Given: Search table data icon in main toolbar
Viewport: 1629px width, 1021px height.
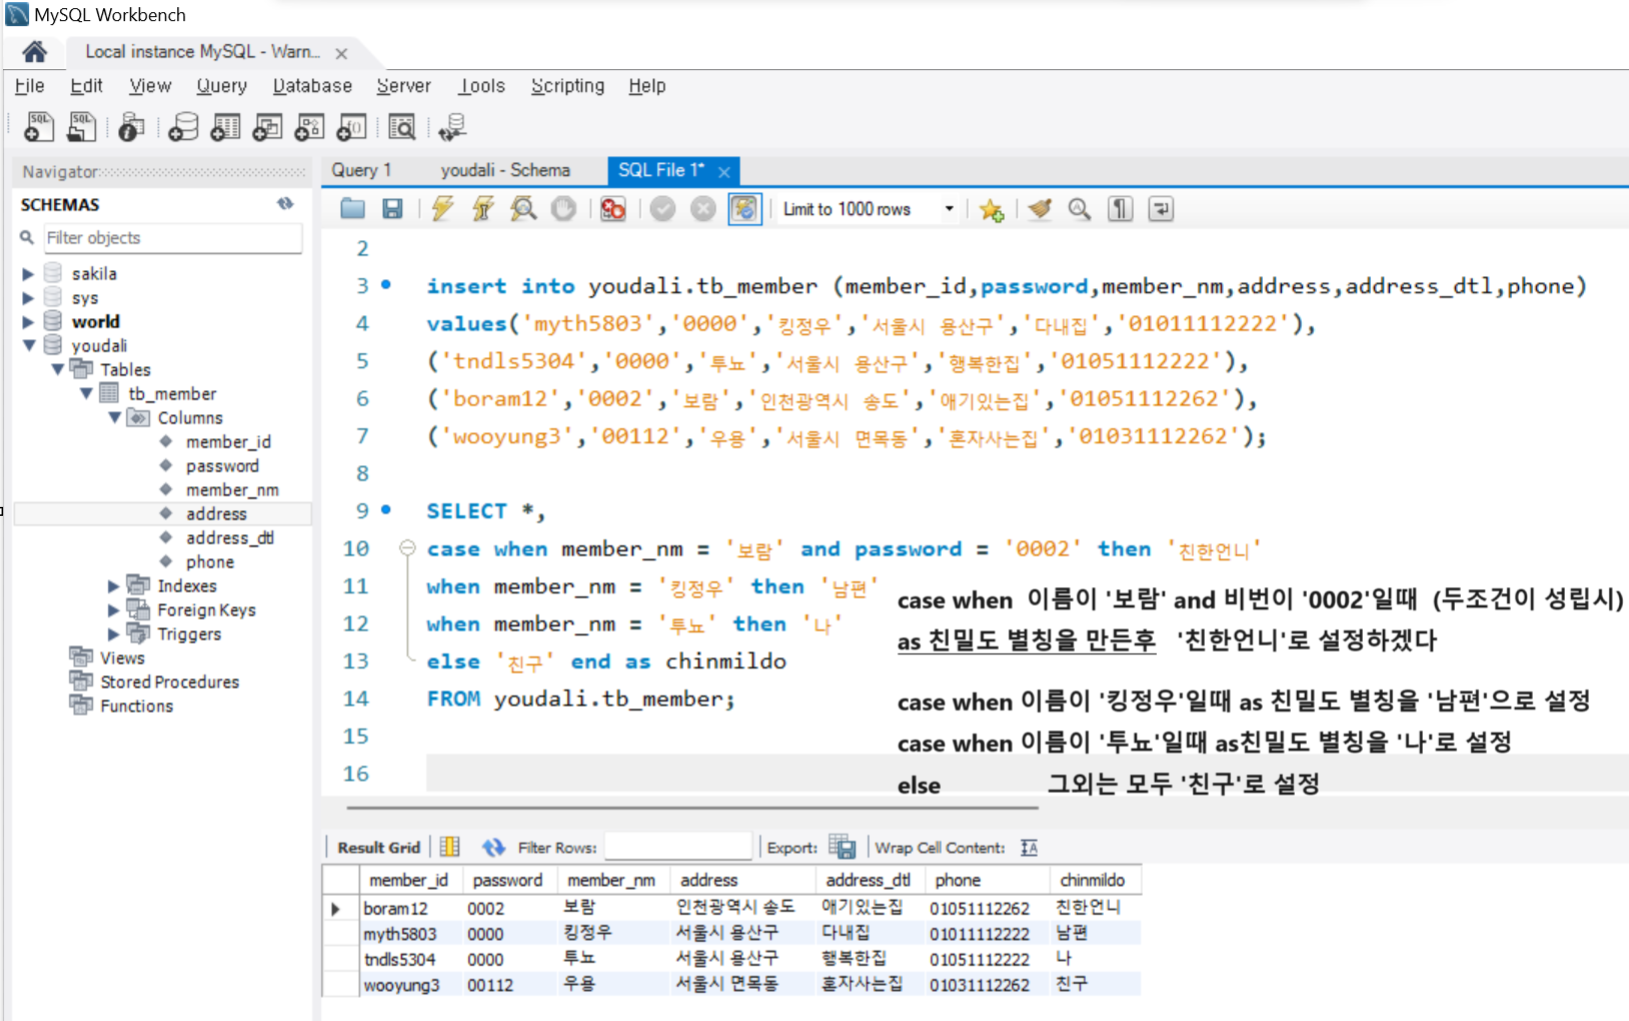Looking at the screenshot, I should point(402,127).
